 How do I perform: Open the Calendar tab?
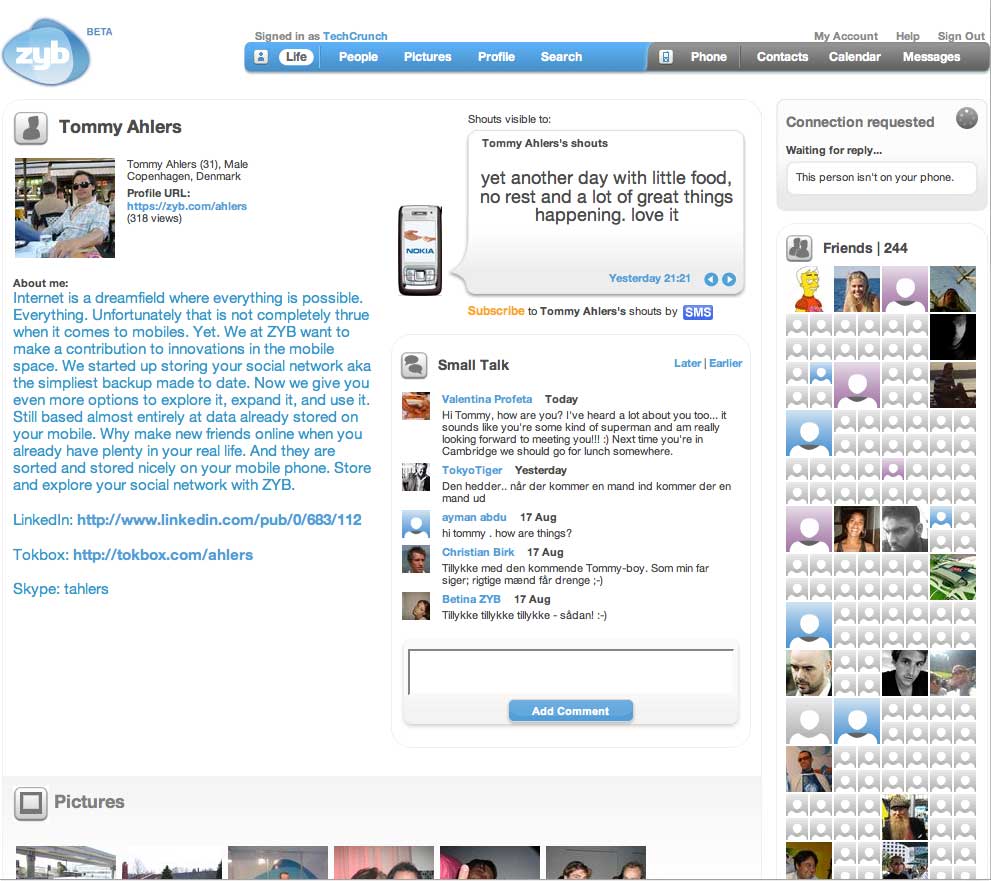854,57
